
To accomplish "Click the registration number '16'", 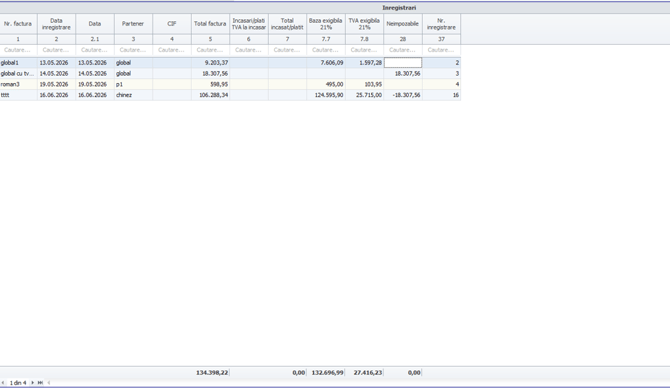I will click(x=456, y=95).
